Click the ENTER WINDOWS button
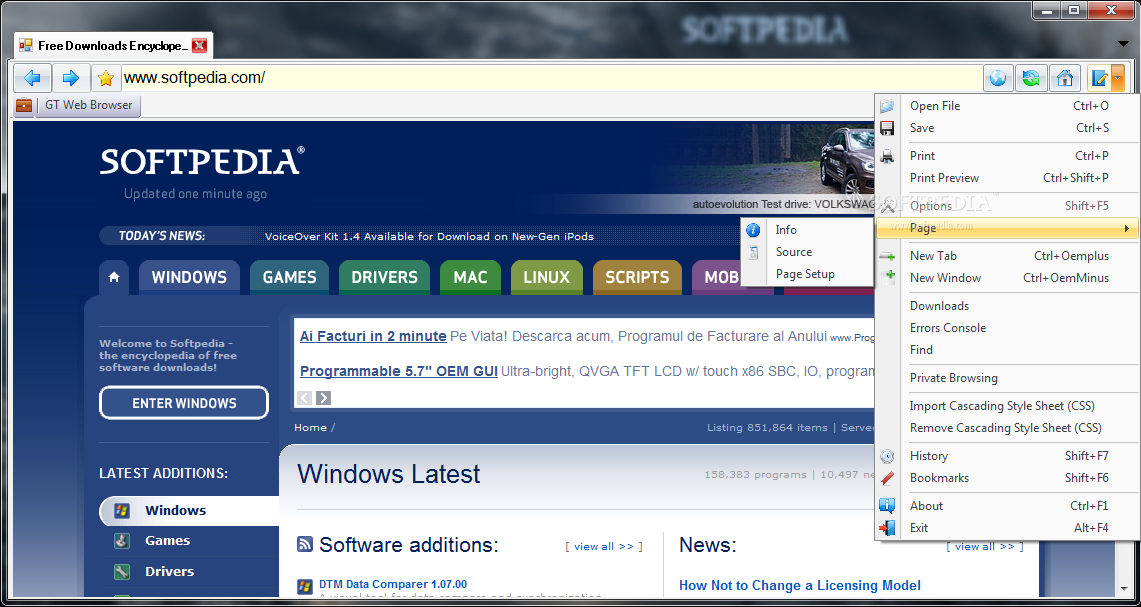1141x607 pixels. tap(184, 403)
